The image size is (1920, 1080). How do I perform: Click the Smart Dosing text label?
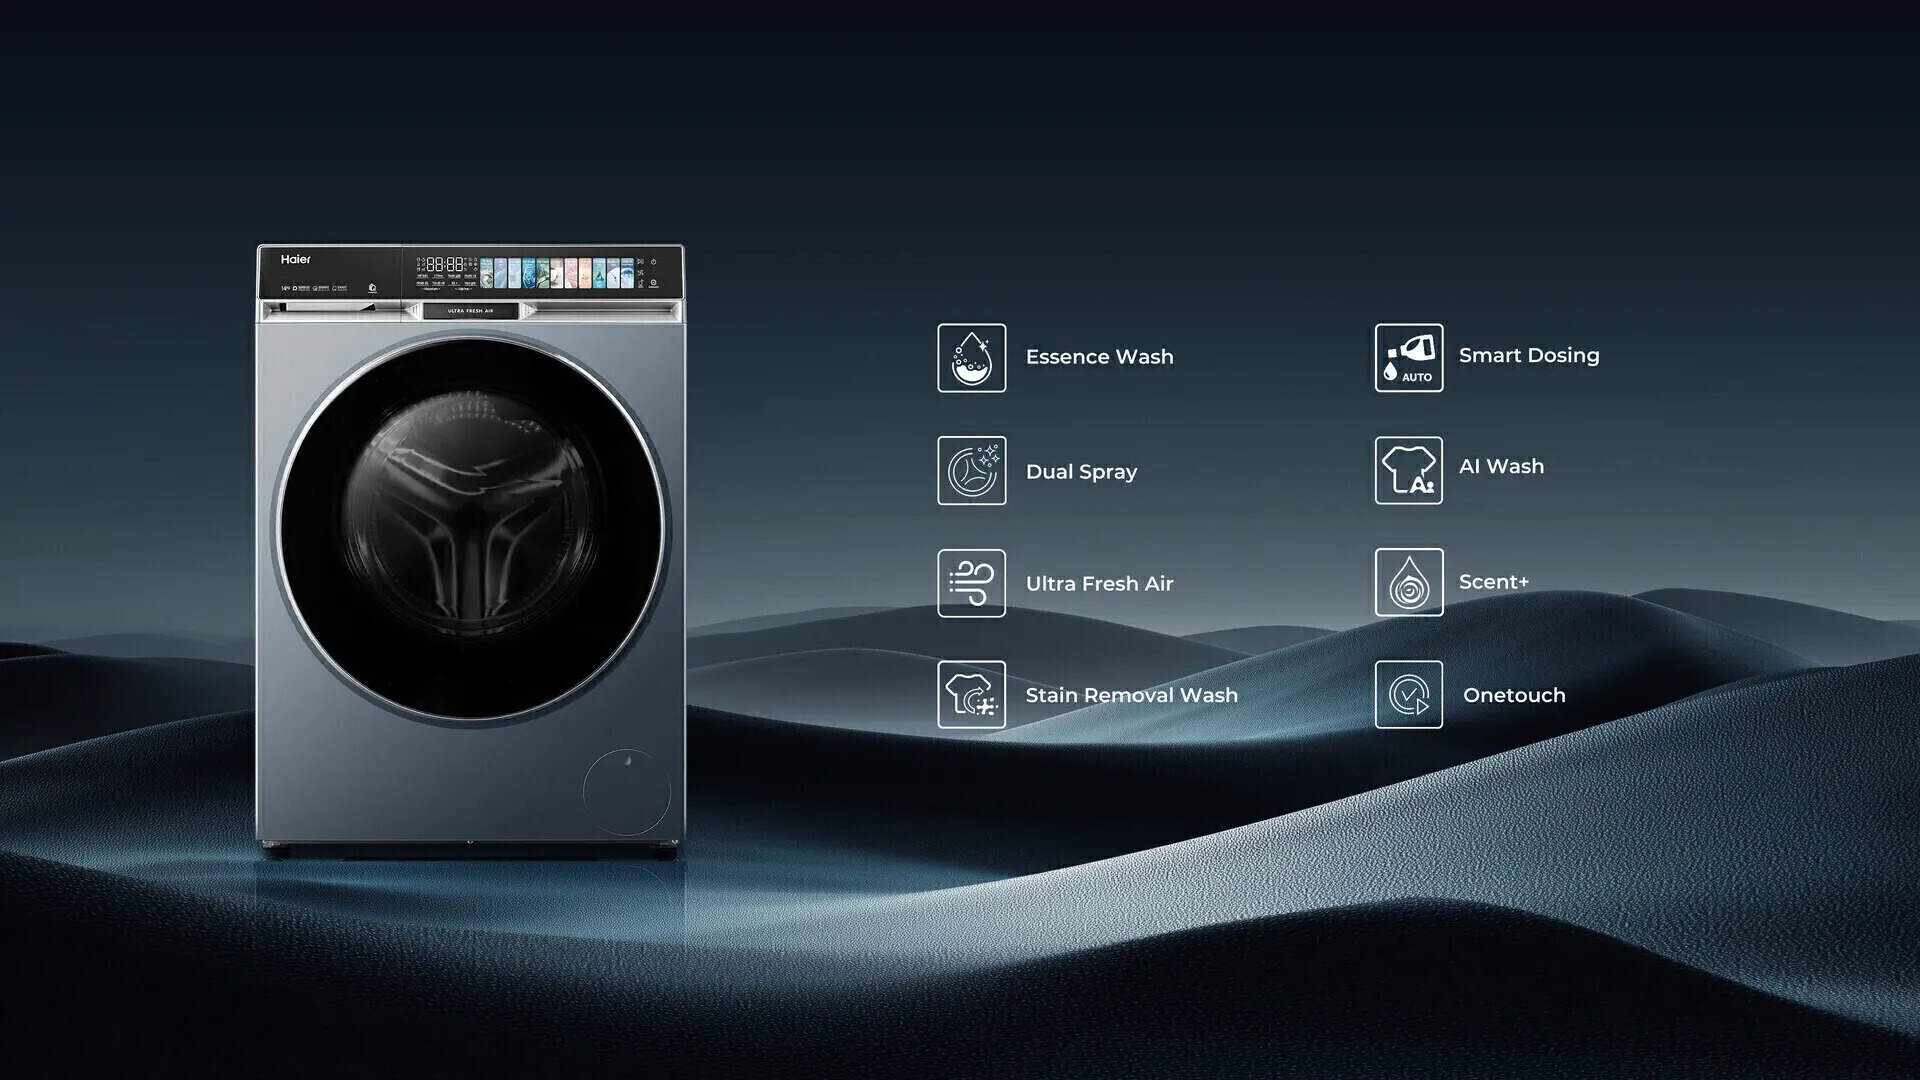[1528, 355]
